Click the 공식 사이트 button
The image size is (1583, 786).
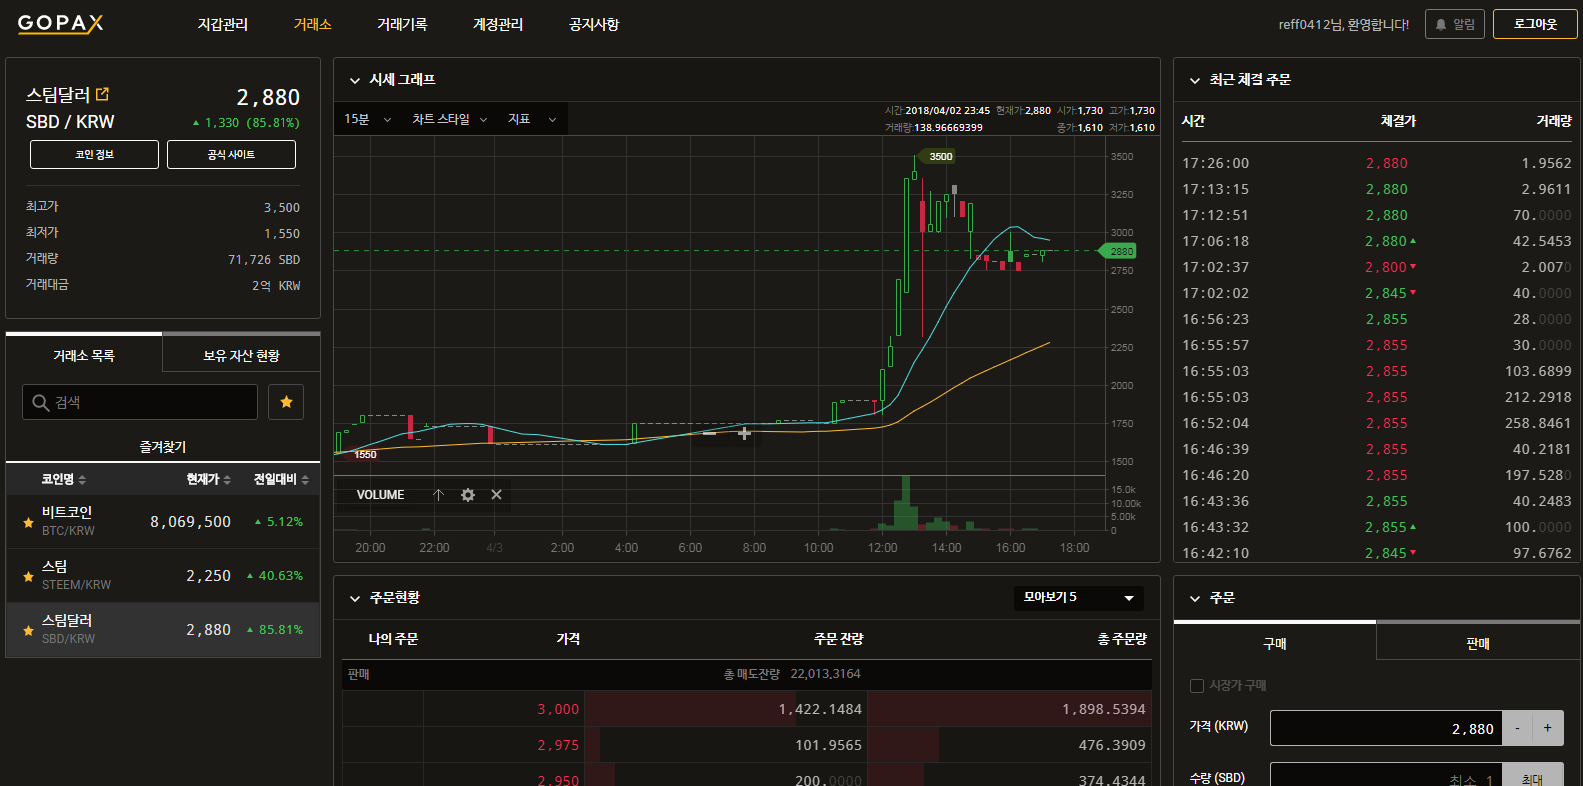(x=231, y=155)
